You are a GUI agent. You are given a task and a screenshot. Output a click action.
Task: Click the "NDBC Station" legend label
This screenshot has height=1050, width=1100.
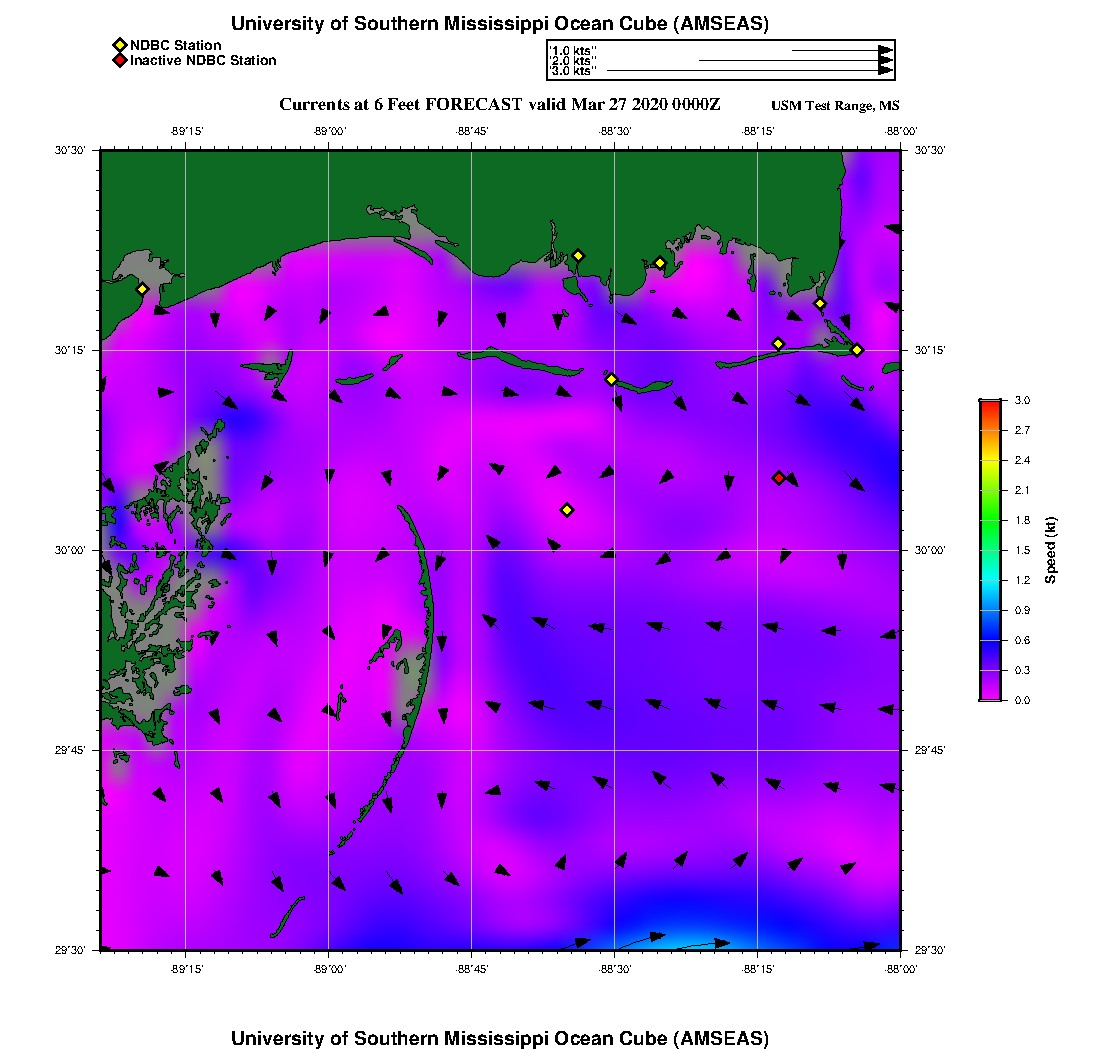pyautogui.click(x=176, y=45)
